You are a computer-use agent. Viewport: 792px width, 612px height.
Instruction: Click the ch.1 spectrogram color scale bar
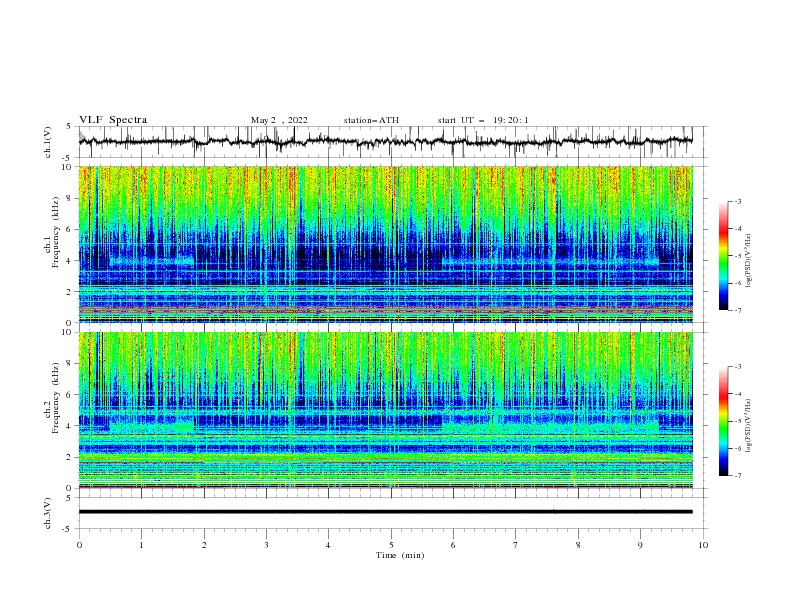[723, 256]
